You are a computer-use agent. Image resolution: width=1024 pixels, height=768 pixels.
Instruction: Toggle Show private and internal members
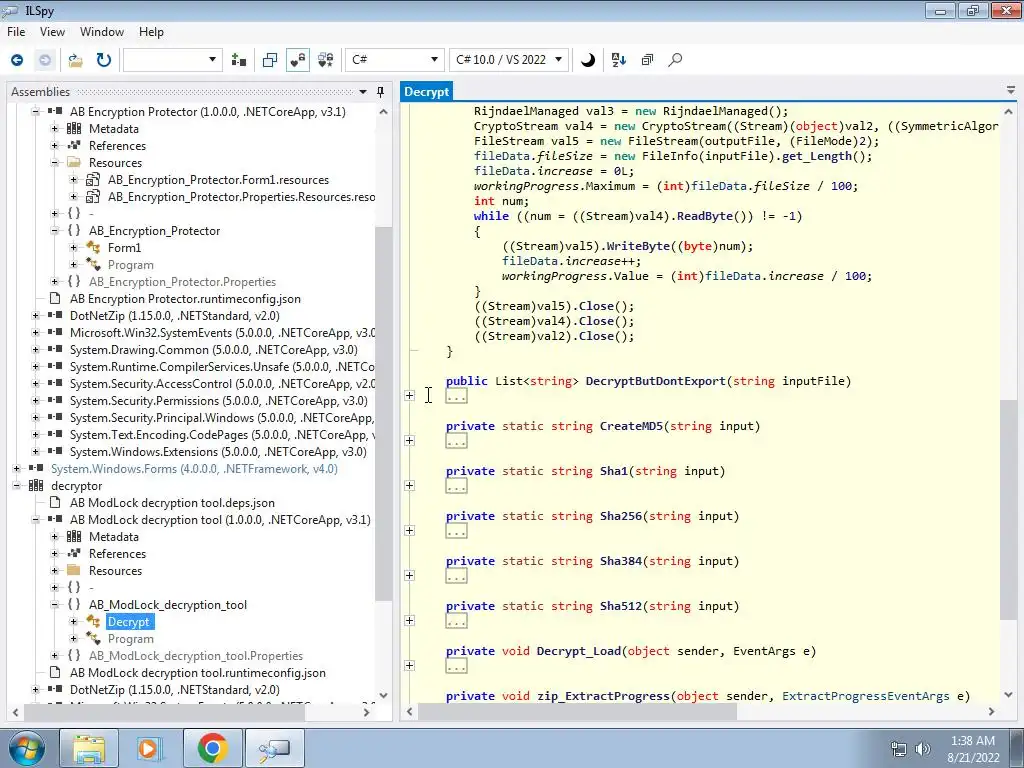click(298, 60)
